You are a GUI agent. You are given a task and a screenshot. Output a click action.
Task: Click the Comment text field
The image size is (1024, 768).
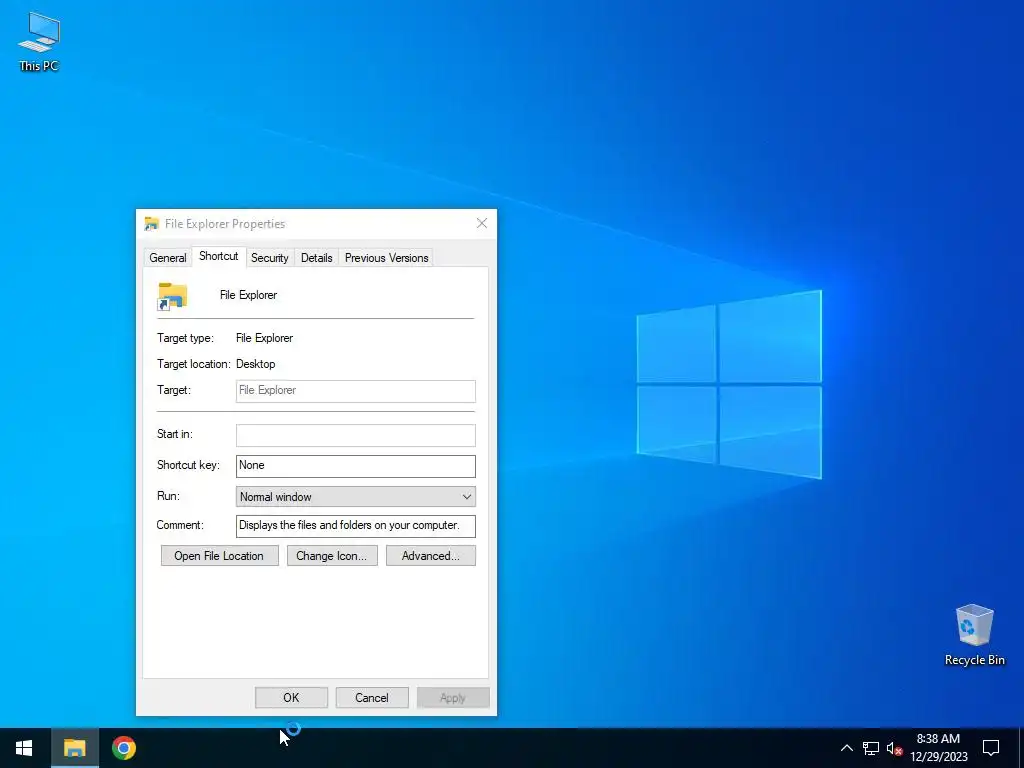pyautogui.click(x=355, y=526)
